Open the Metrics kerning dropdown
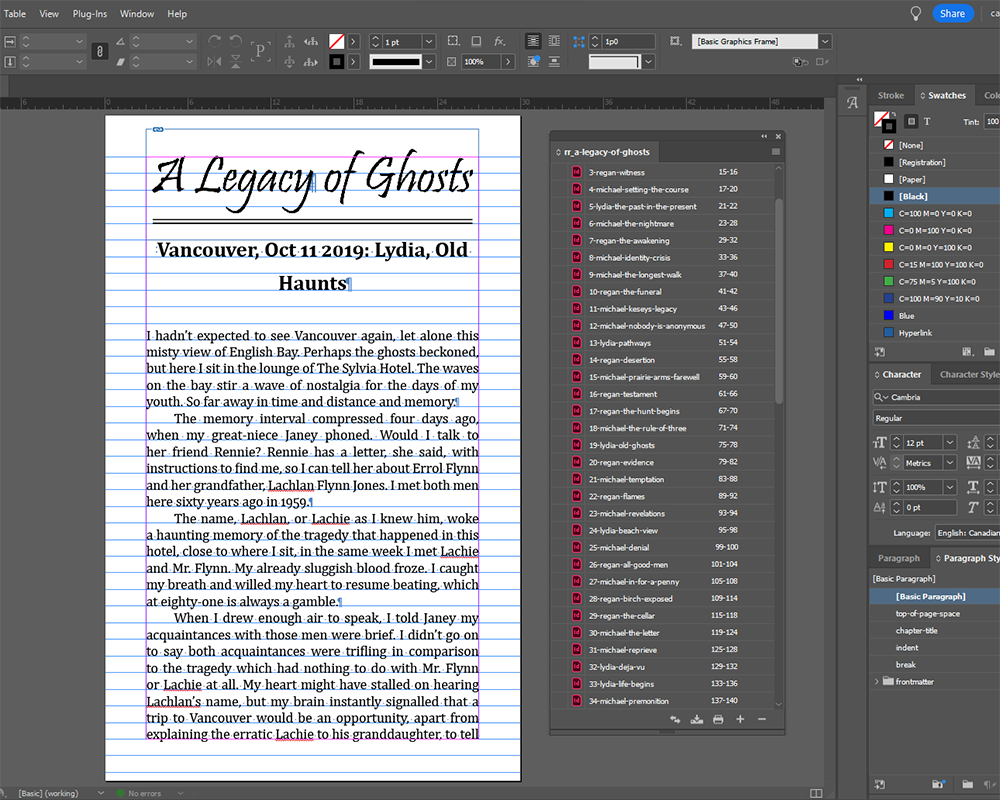Image resolution: width=1000 pixels, height=800 pixels. tap(950, 463)
